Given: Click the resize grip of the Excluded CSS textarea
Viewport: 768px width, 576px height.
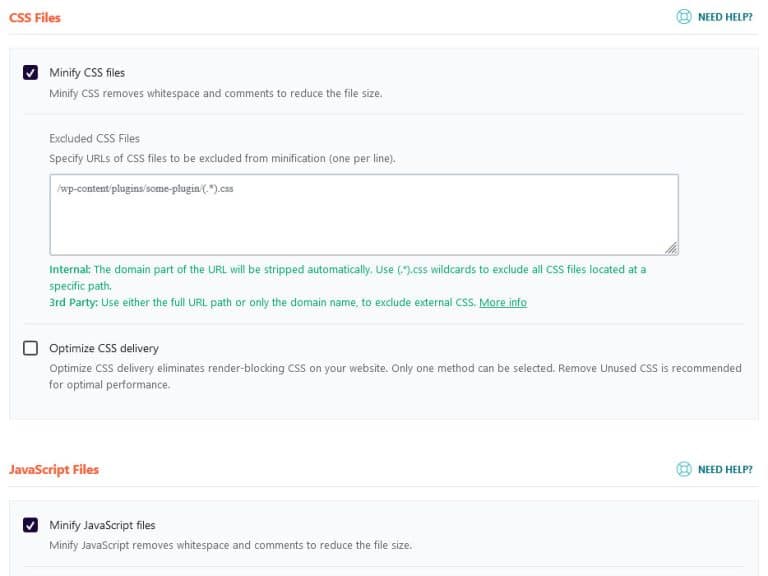Looking at the screenshot, I should point(671,248).
